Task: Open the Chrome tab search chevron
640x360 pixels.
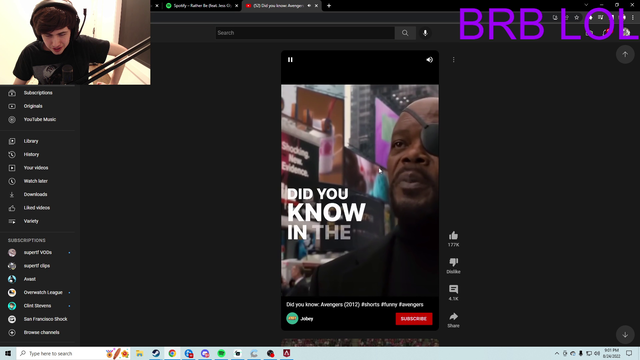Action: tap(586, 5)
